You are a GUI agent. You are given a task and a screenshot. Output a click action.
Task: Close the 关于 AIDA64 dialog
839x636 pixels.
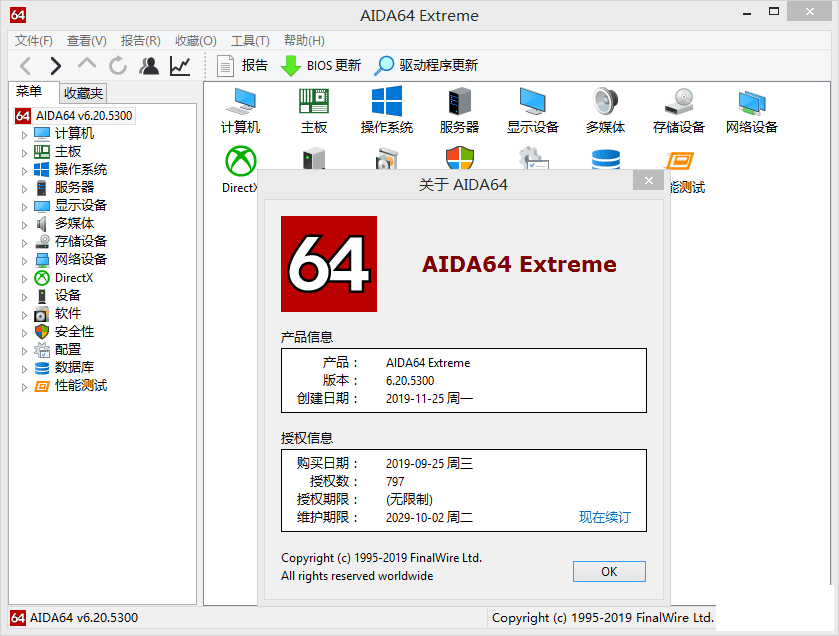[649, 180]
